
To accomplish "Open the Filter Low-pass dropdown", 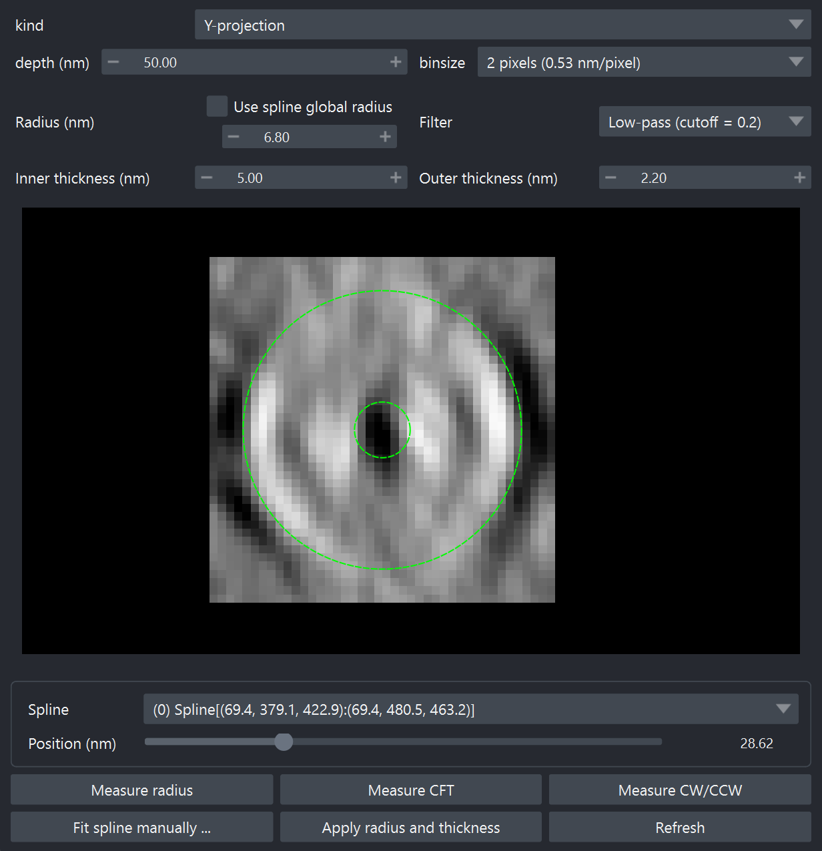I will [704, 122].
